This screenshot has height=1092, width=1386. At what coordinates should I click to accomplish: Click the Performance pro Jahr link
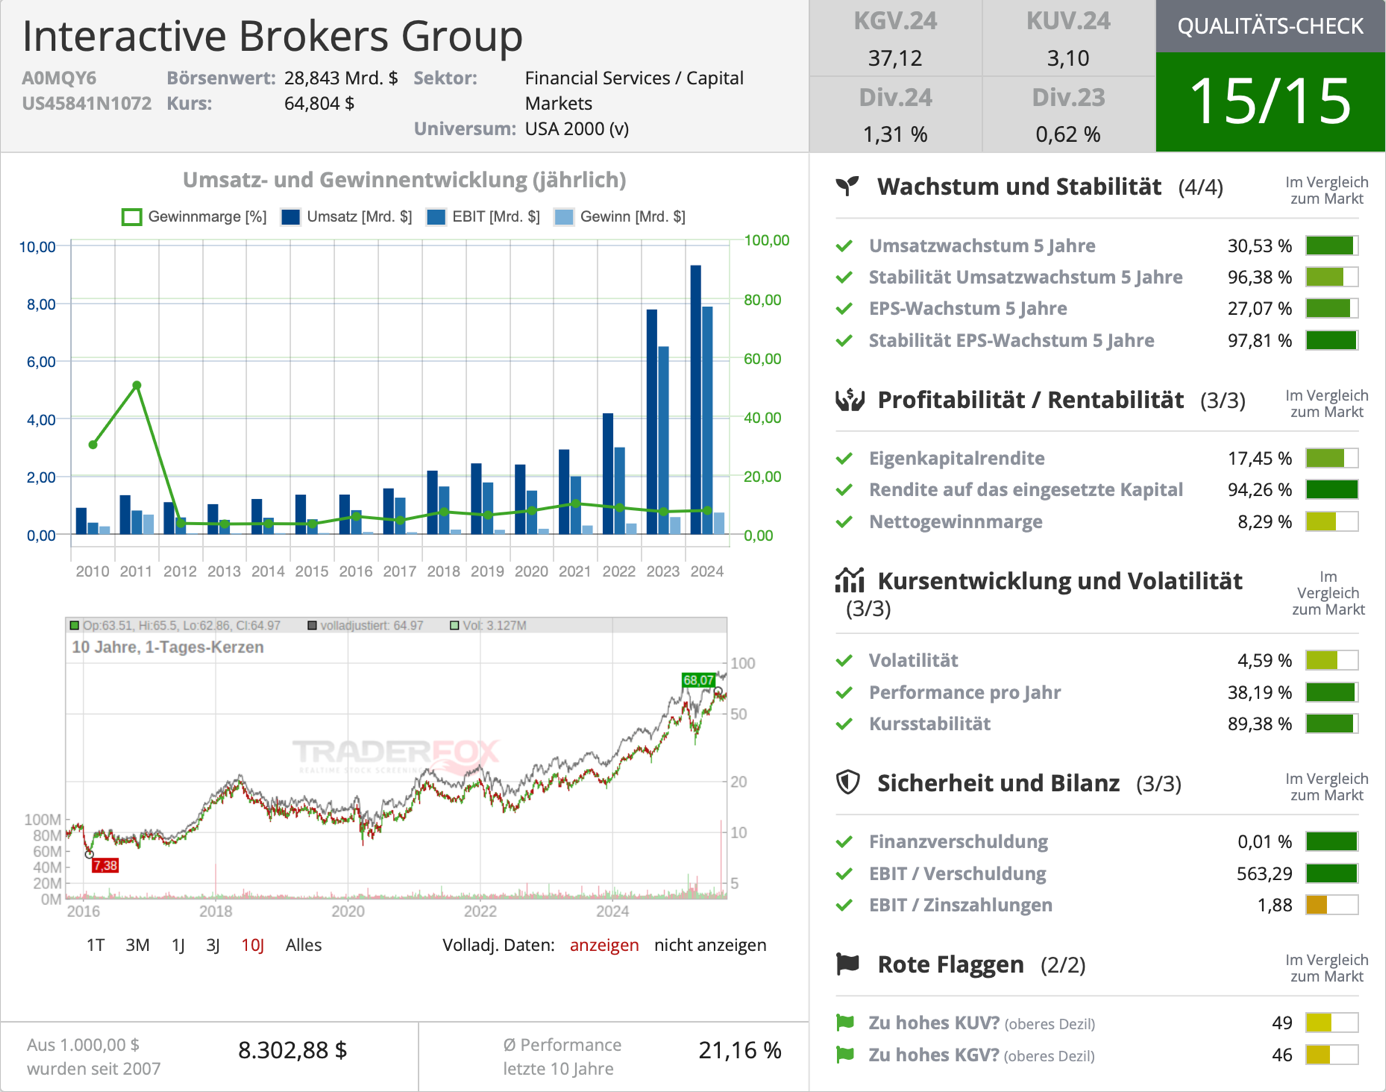(x=965, y=692)
